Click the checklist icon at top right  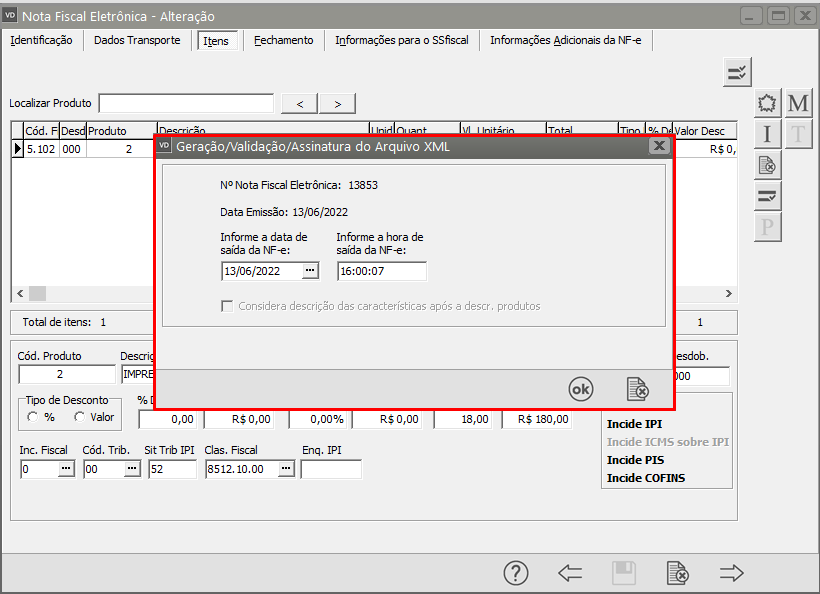[737, 72]
